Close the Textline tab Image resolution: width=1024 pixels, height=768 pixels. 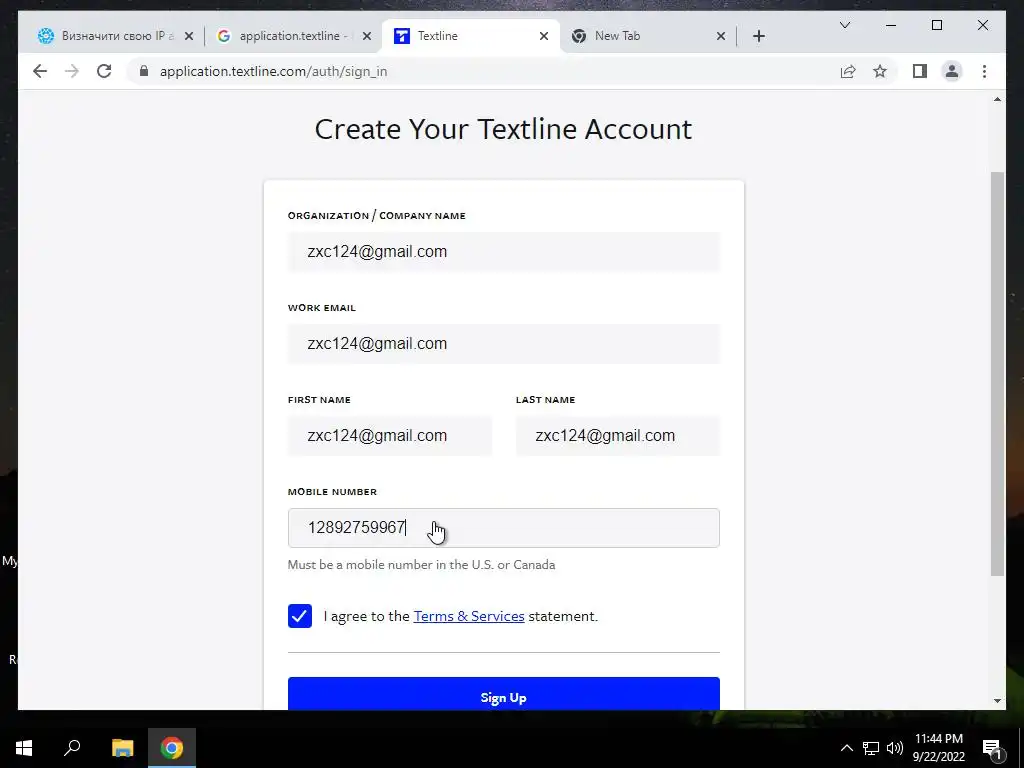click(543, 36)
